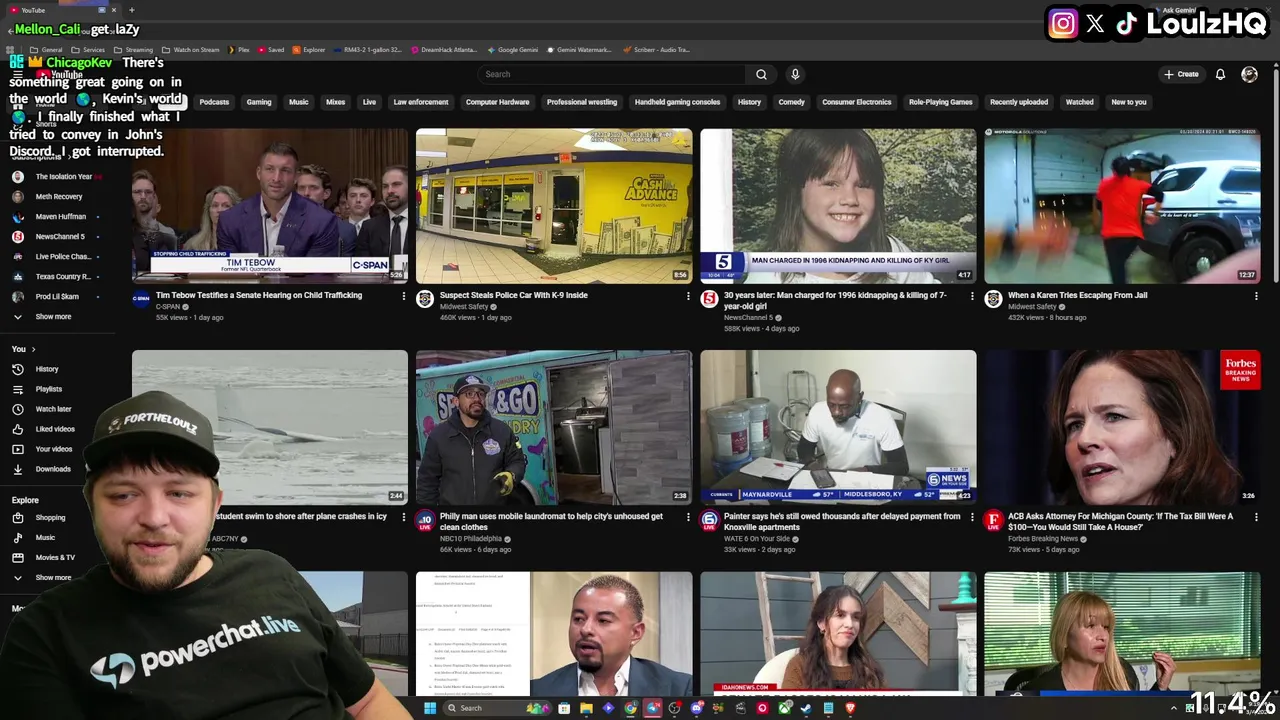Select the Gaming filter chip

point(259,102)
